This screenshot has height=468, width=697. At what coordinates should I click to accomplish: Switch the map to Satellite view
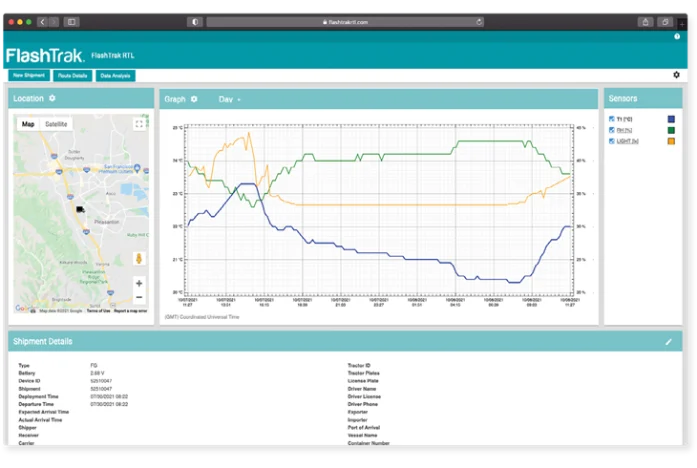(57, 124)
